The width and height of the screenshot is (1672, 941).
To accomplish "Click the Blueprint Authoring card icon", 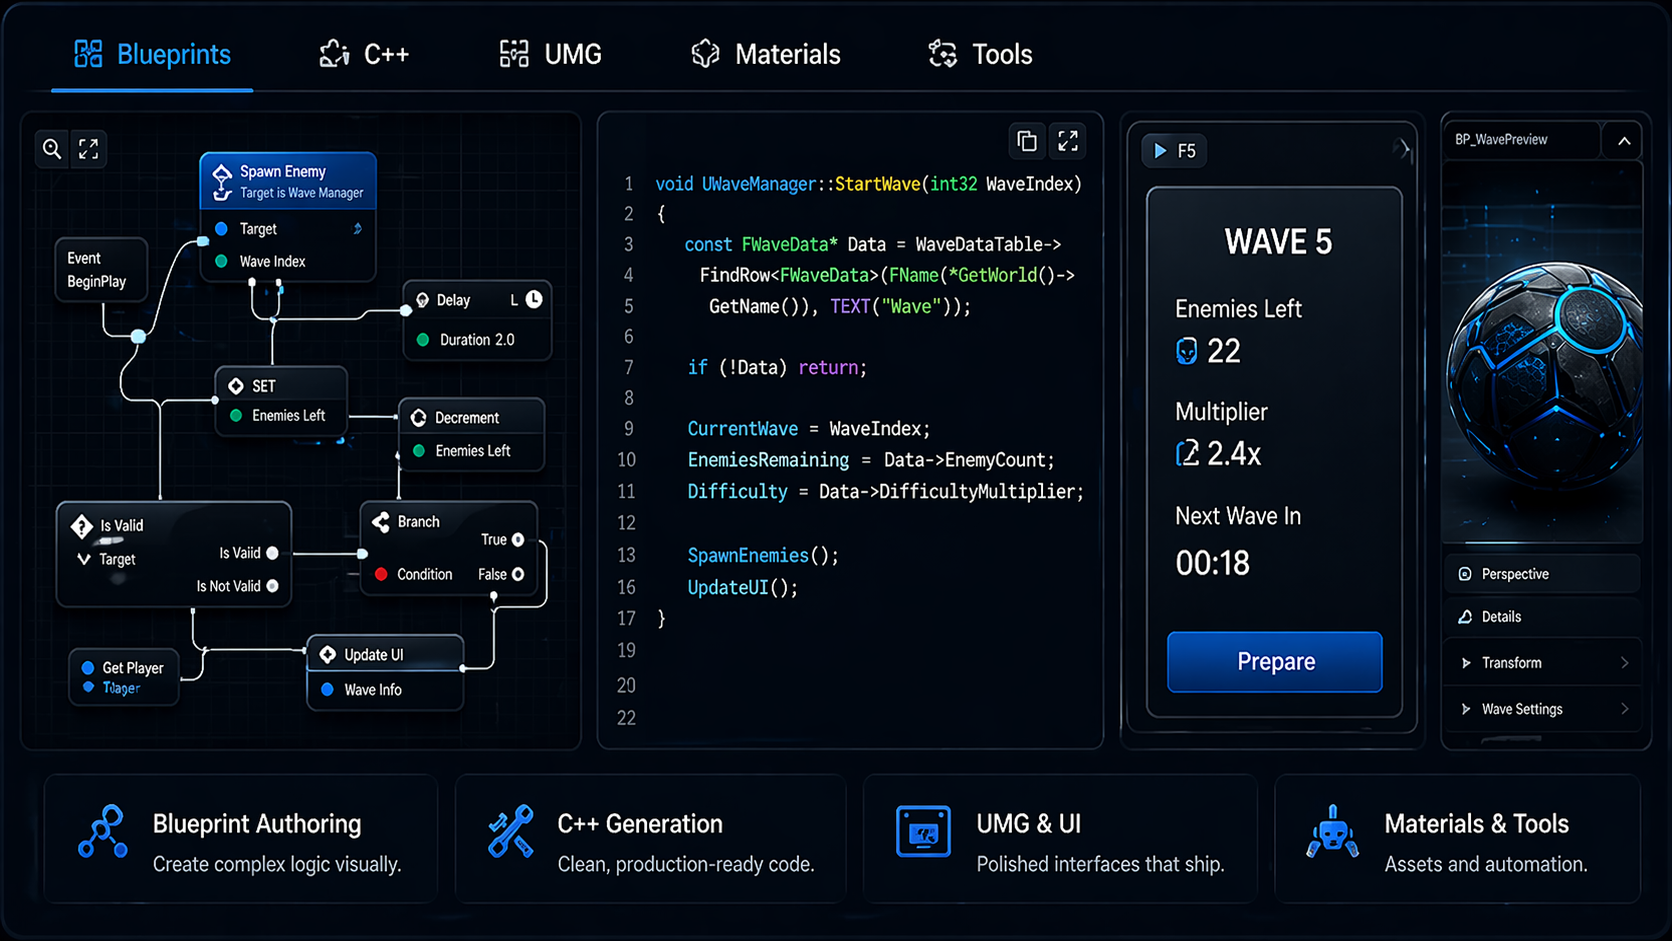I will 103,832.
